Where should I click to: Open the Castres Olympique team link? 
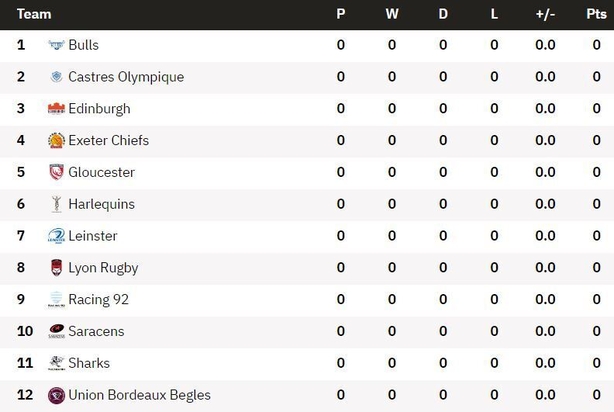[x=126, y=77]
